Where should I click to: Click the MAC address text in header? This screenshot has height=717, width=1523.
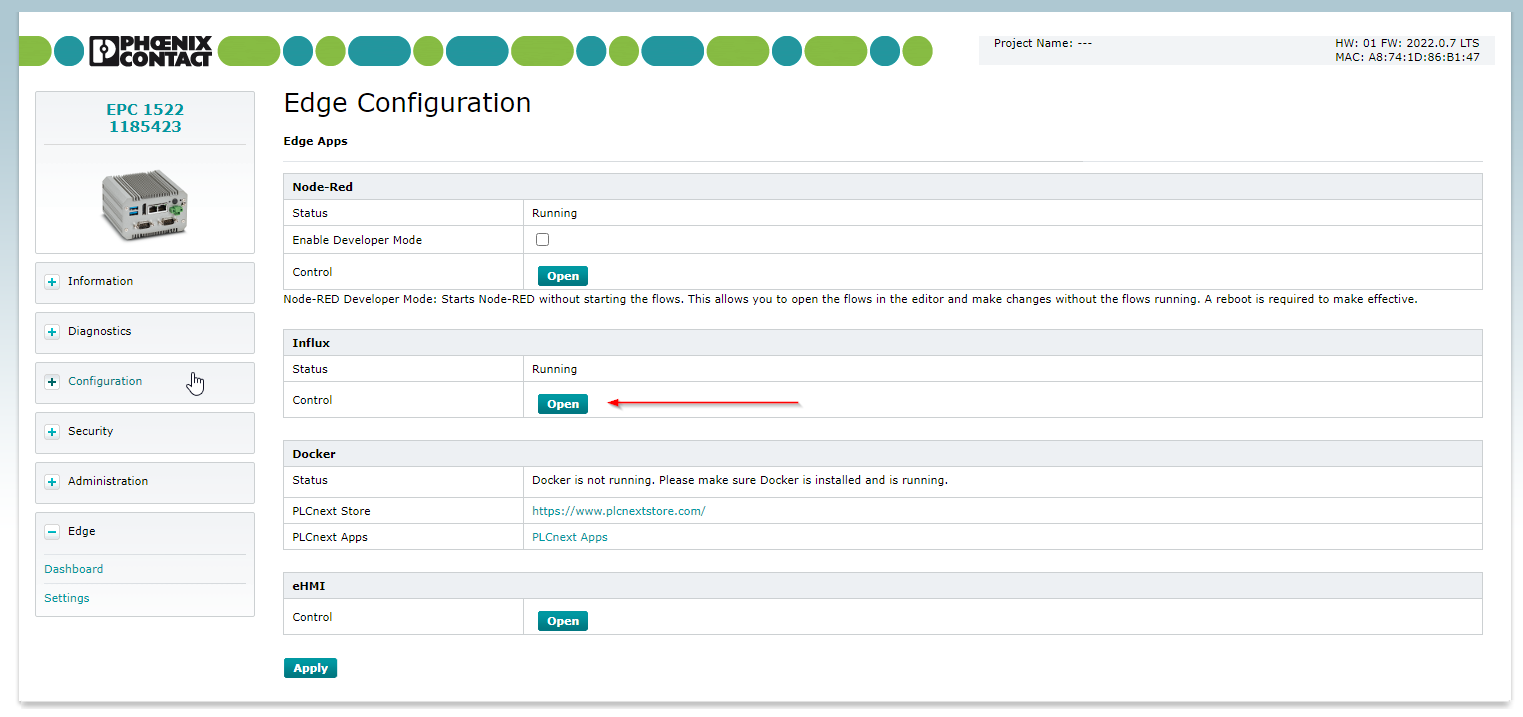1406,57
